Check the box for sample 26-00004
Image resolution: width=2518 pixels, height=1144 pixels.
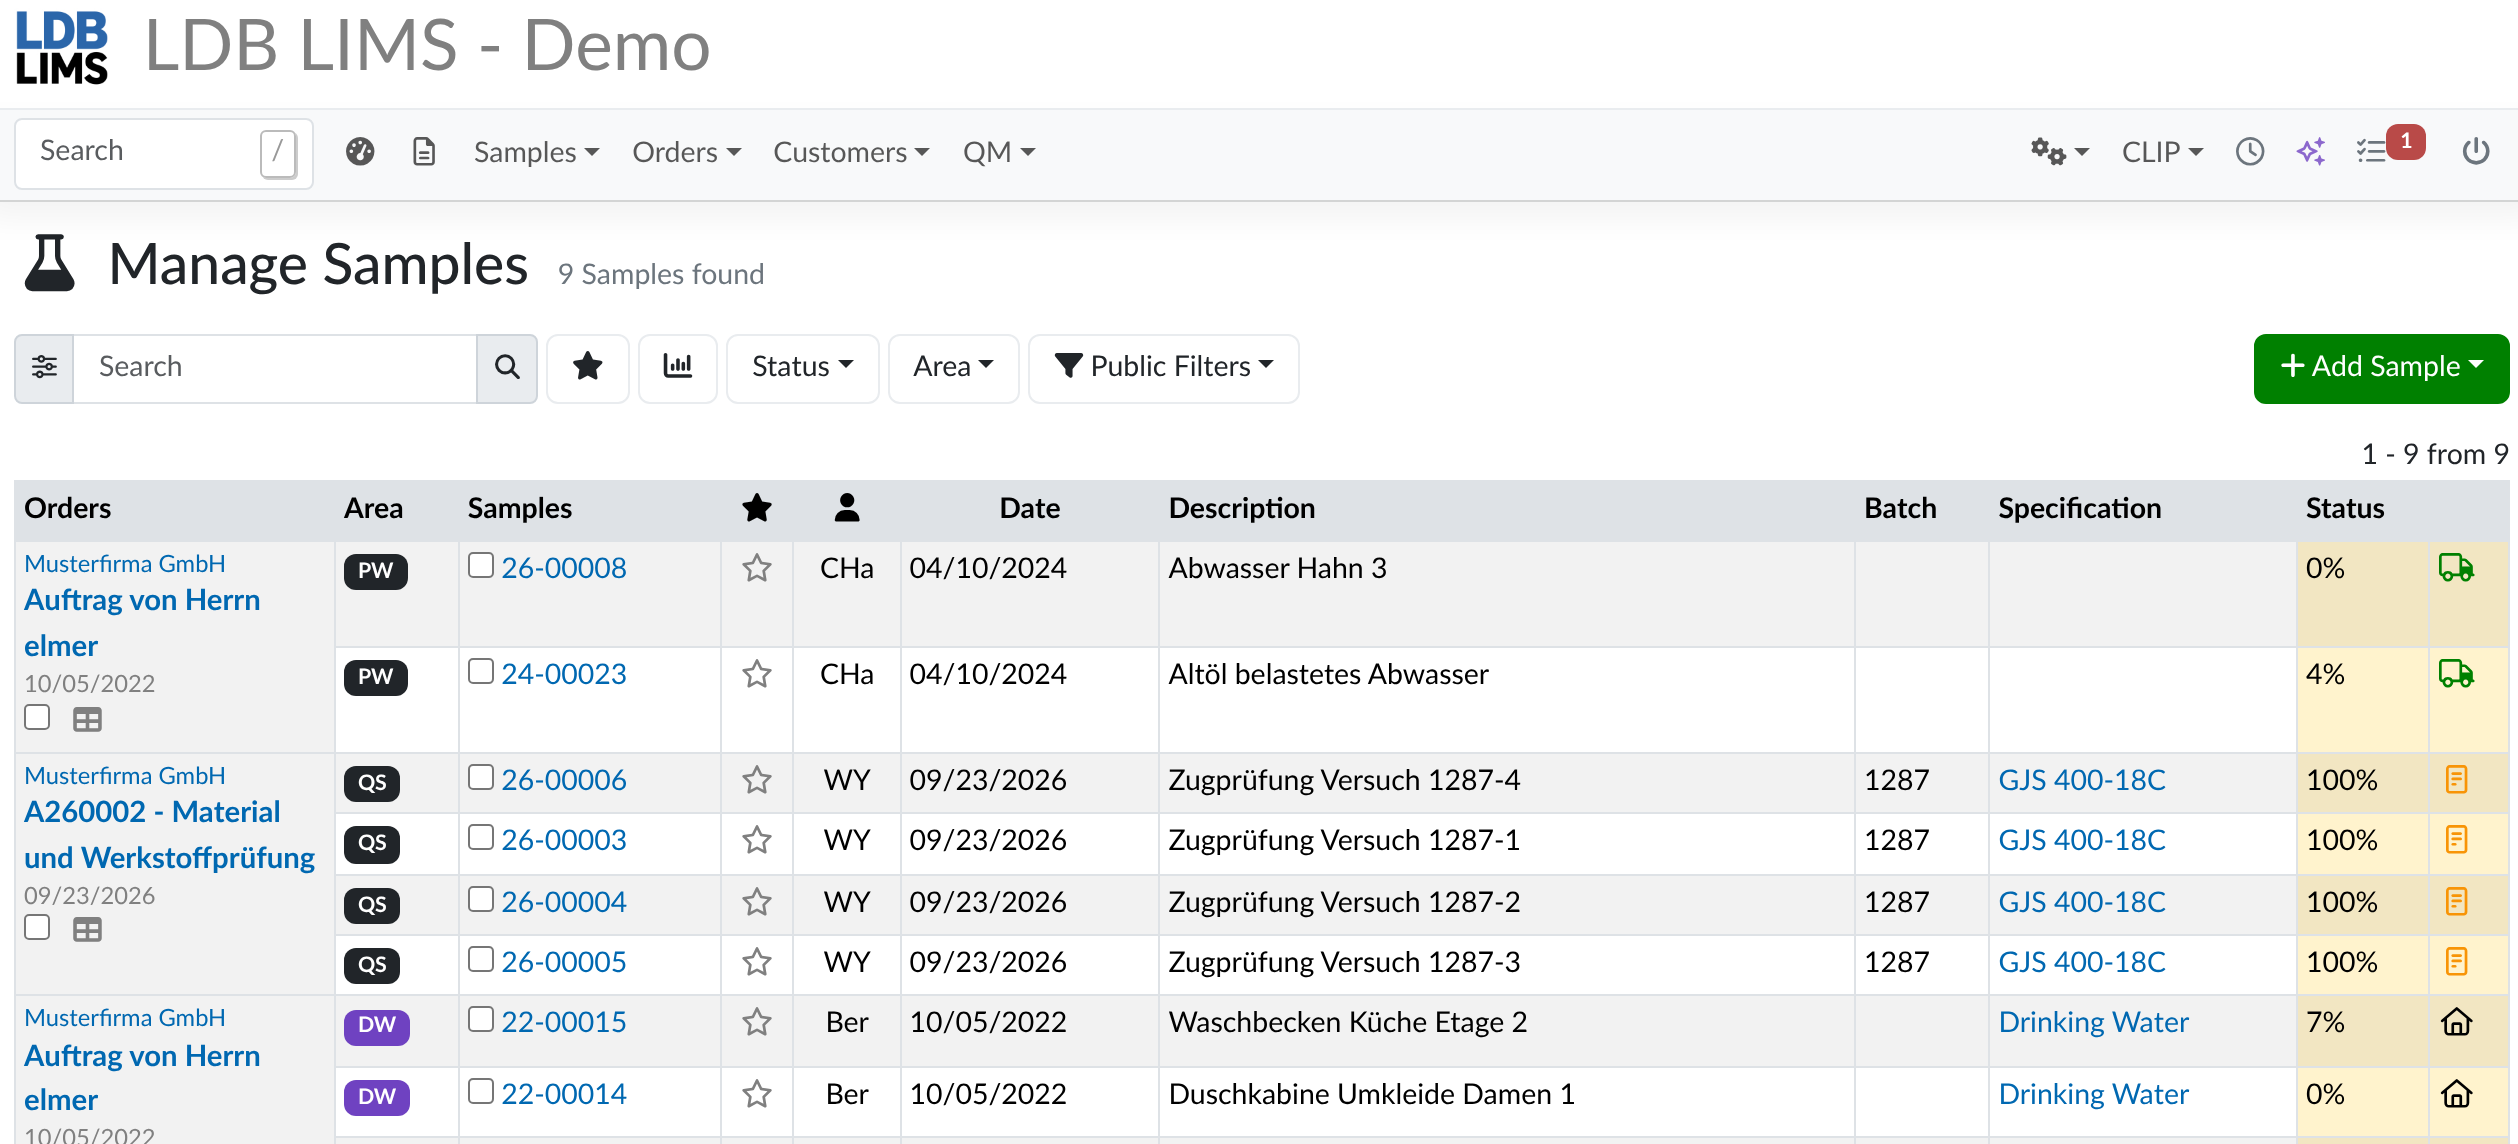click(481, 899)
